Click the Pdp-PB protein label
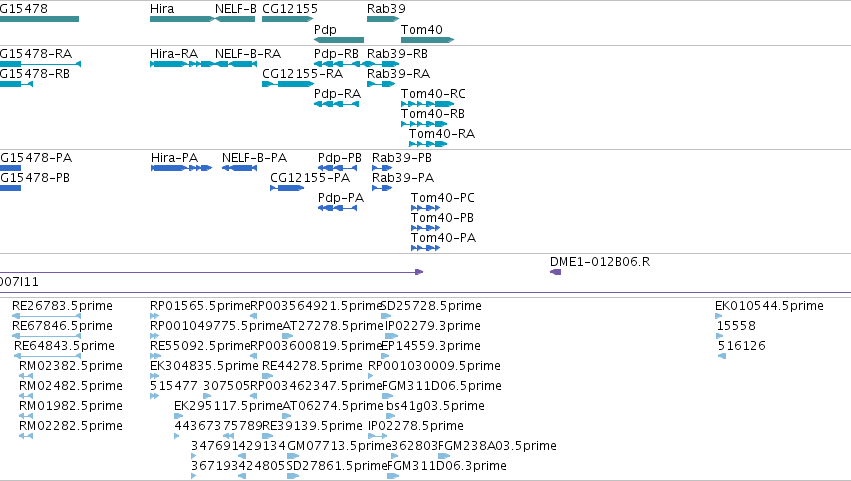Viewport: 851px width, 481px height. (x=340, y=158)
